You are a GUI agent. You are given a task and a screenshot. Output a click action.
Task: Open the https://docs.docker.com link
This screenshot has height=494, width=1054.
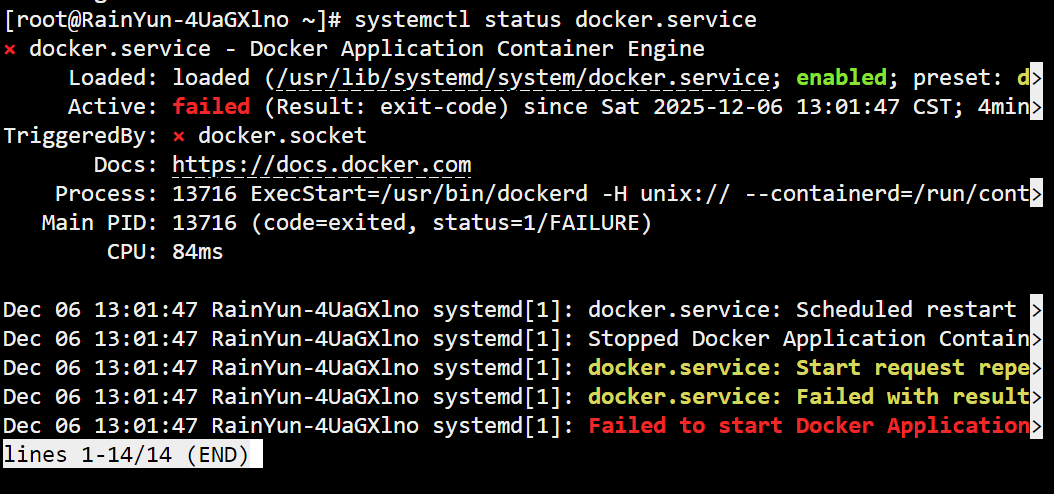pos(321,165)
